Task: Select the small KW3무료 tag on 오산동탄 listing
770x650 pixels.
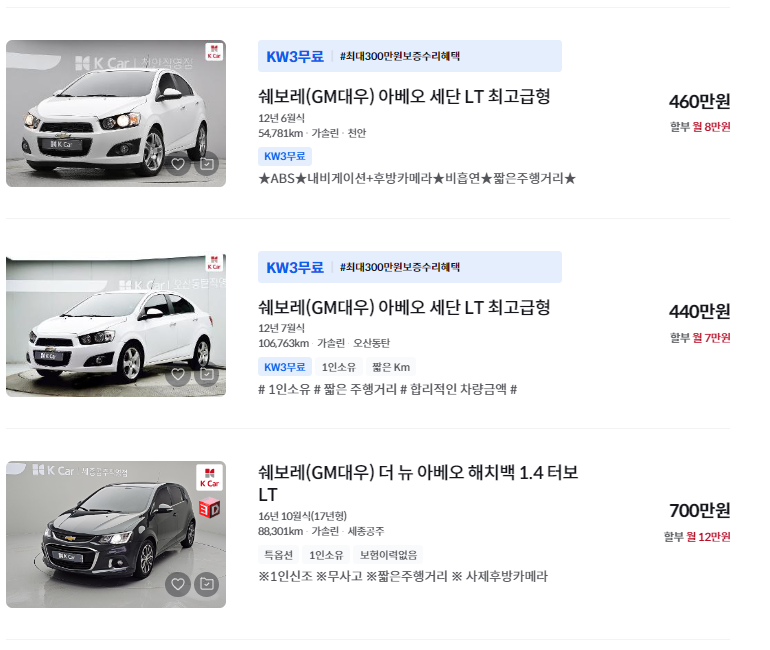Action: tap(285, 367)
